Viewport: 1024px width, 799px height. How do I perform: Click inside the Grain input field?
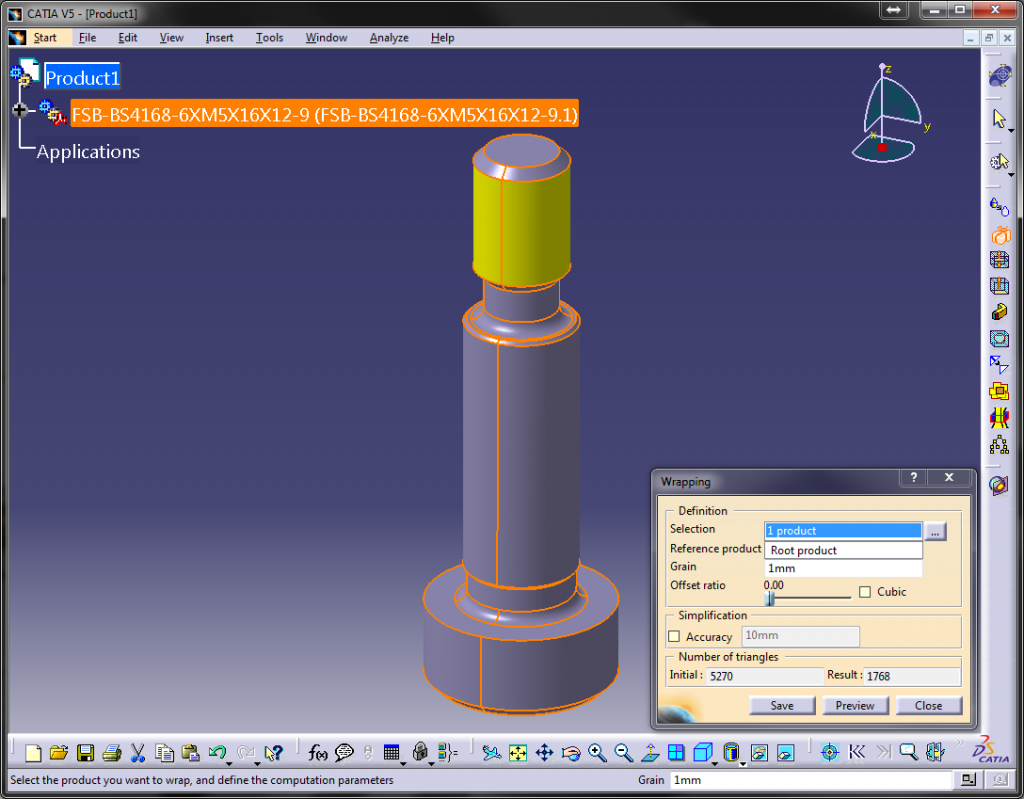pyautogui.click(x=843, y=567)
